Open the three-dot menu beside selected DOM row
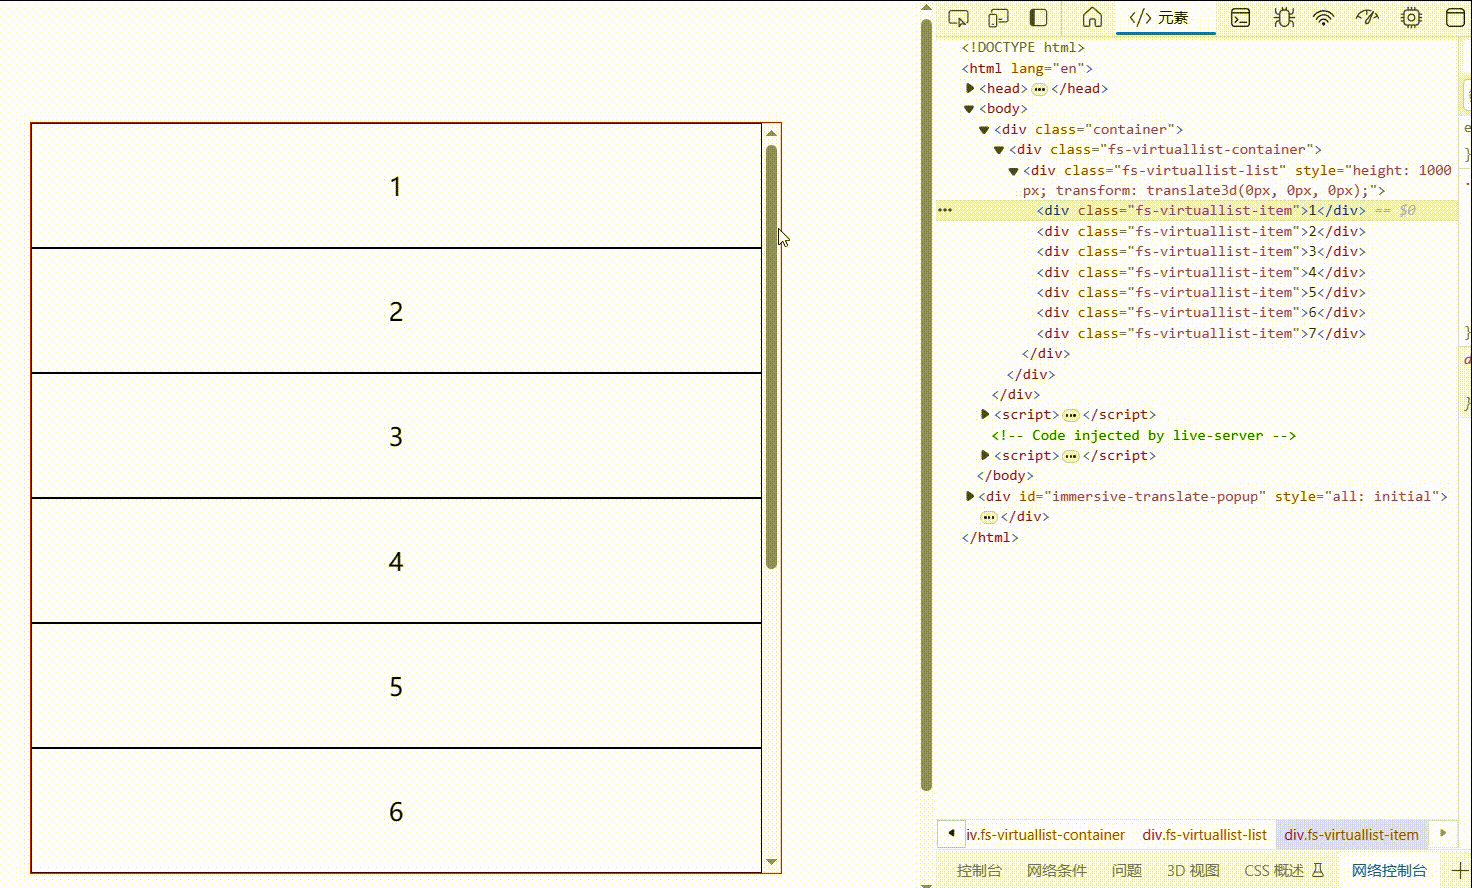The image size is (1472, 888). [x=945, y=211]
